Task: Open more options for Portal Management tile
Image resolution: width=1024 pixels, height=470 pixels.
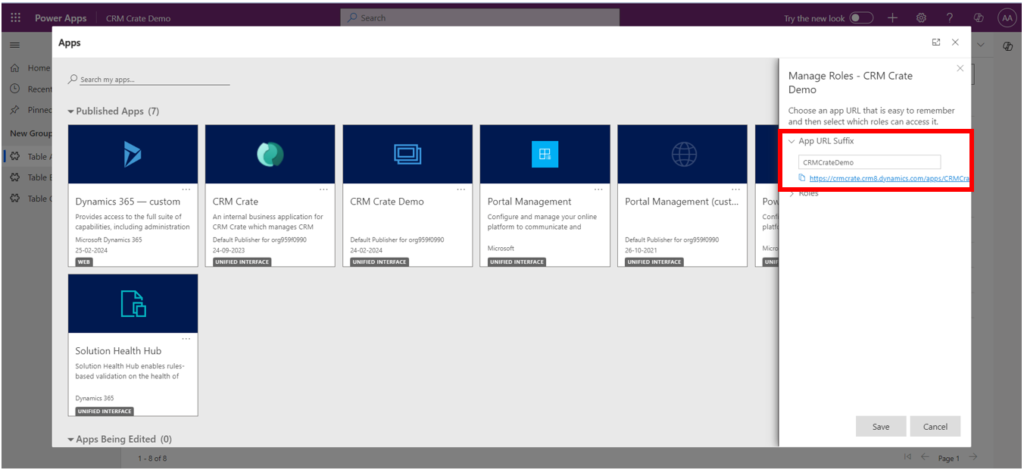Action: click(598, 189)
